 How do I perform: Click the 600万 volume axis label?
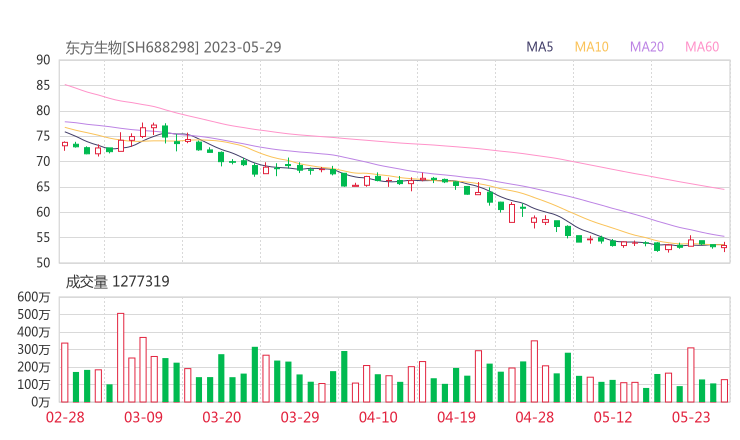34,297
